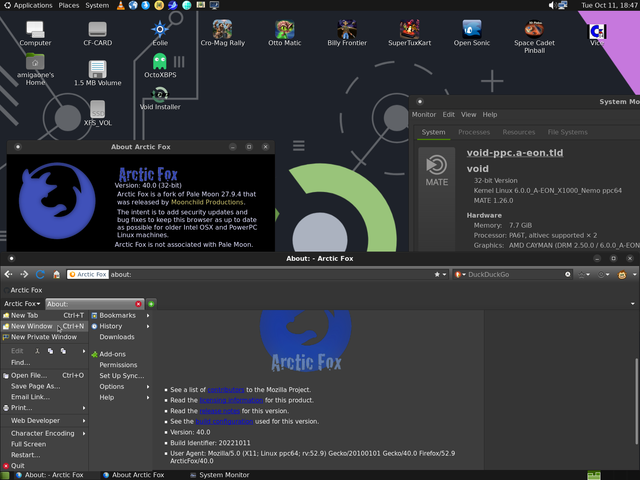The image size is (640, 480).
Task: Launch SuperTuxKart from desktop
Action: [409, 33]
